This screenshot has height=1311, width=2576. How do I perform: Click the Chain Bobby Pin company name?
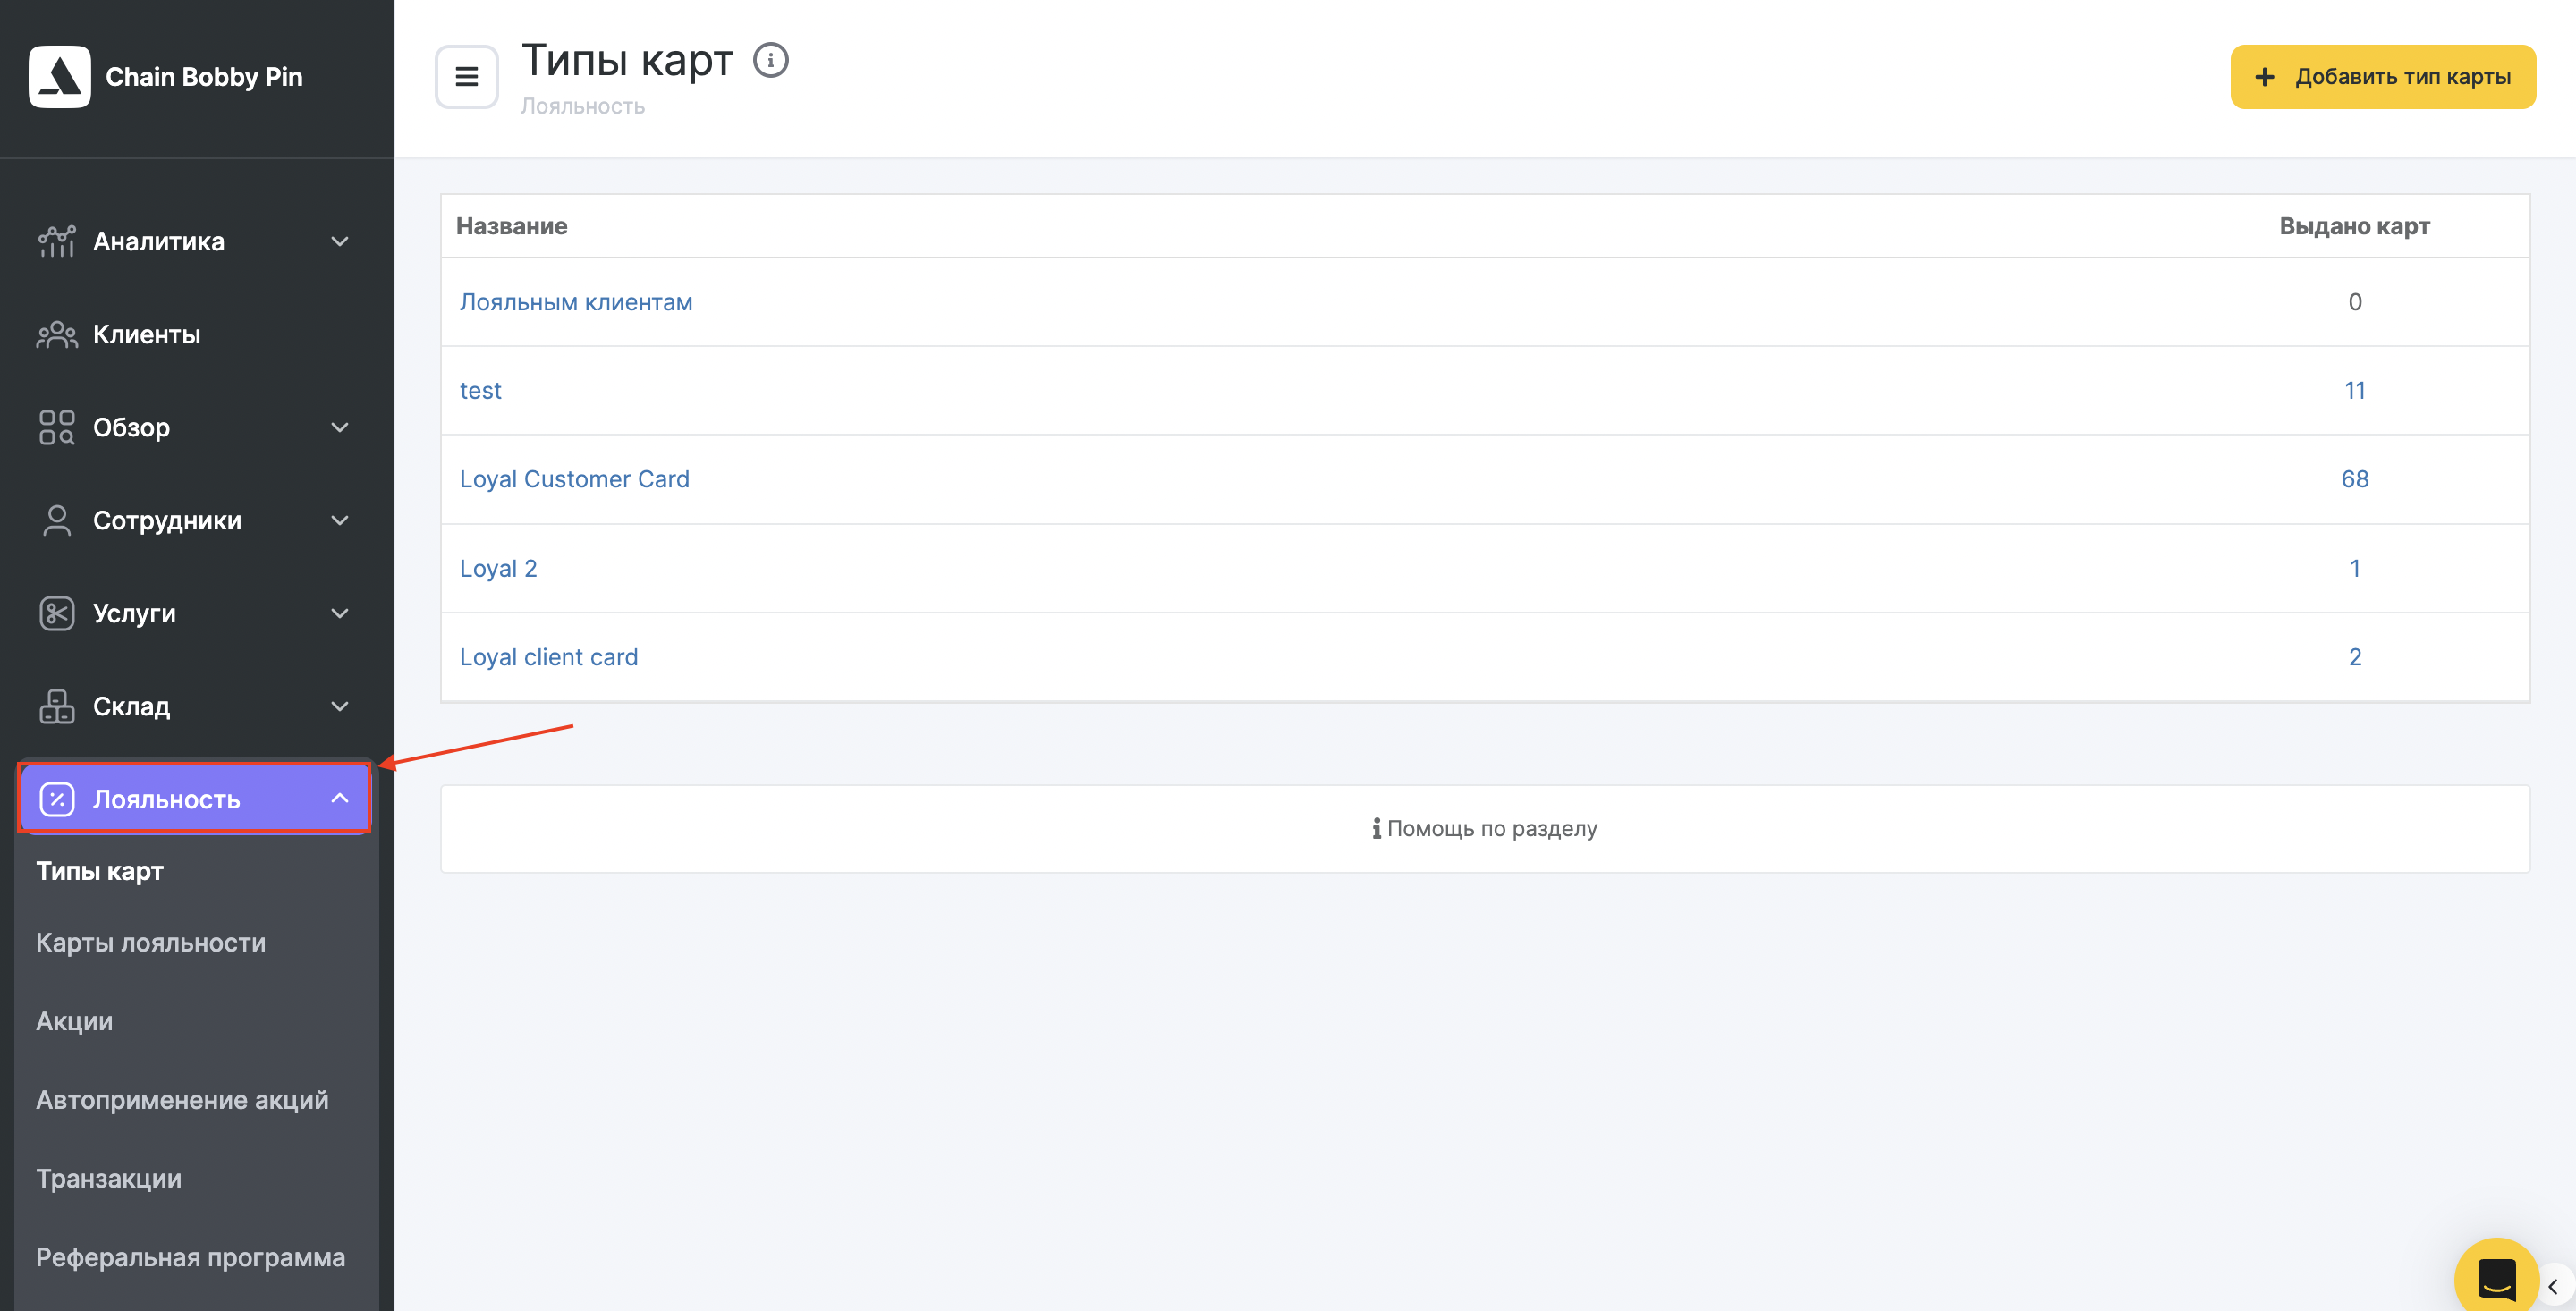(x=204, y=77)
